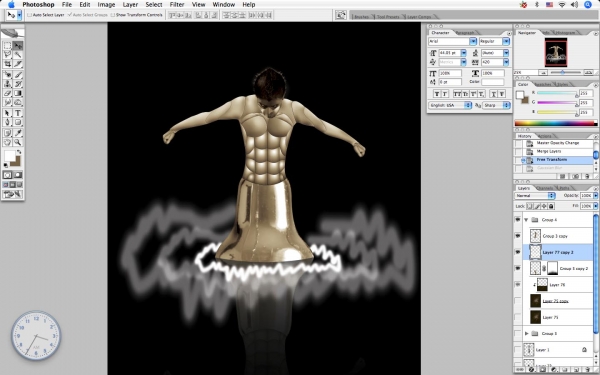
Task: Switch to Quick Mask mode
Action: click(x=18, y=175)
